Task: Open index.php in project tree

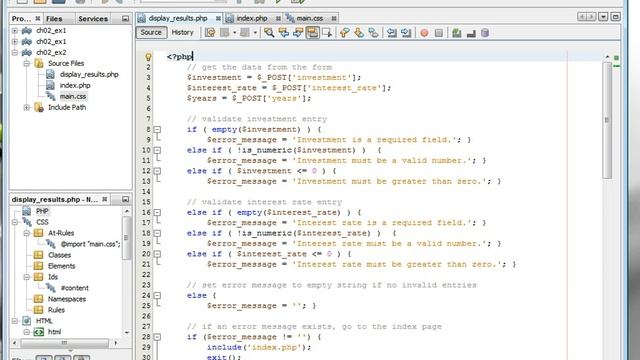Action: click(x=75, y=85)
